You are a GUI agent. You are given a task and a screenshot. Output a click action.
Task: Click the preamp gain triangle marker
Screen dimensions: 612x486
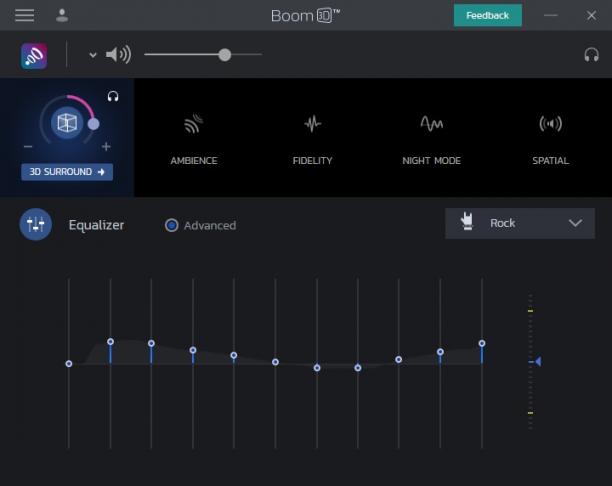(538, 361)
